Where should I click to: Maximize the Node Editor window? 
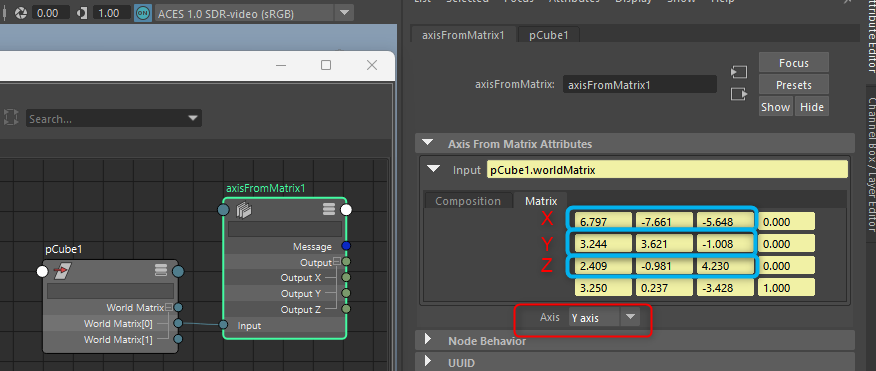326,65
